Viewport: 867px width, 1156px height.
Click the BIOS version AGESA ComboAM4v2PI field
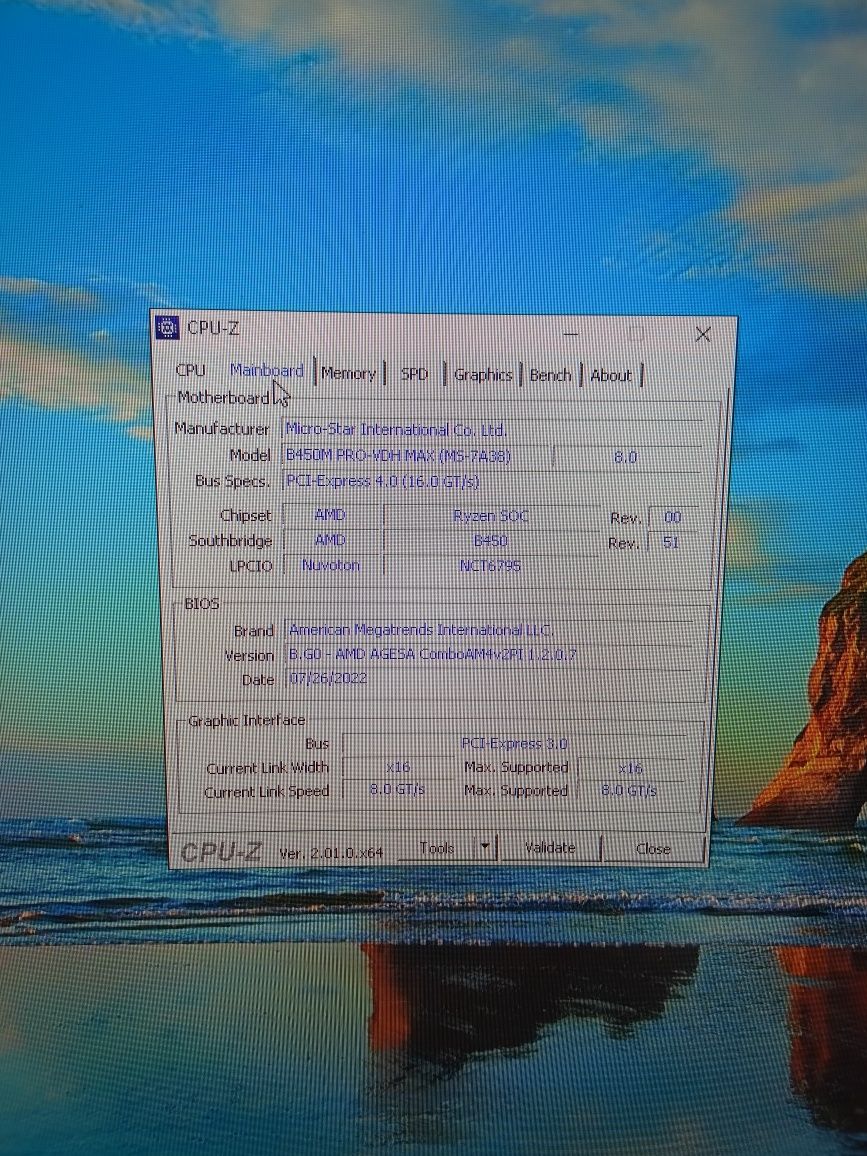(490, 655)
